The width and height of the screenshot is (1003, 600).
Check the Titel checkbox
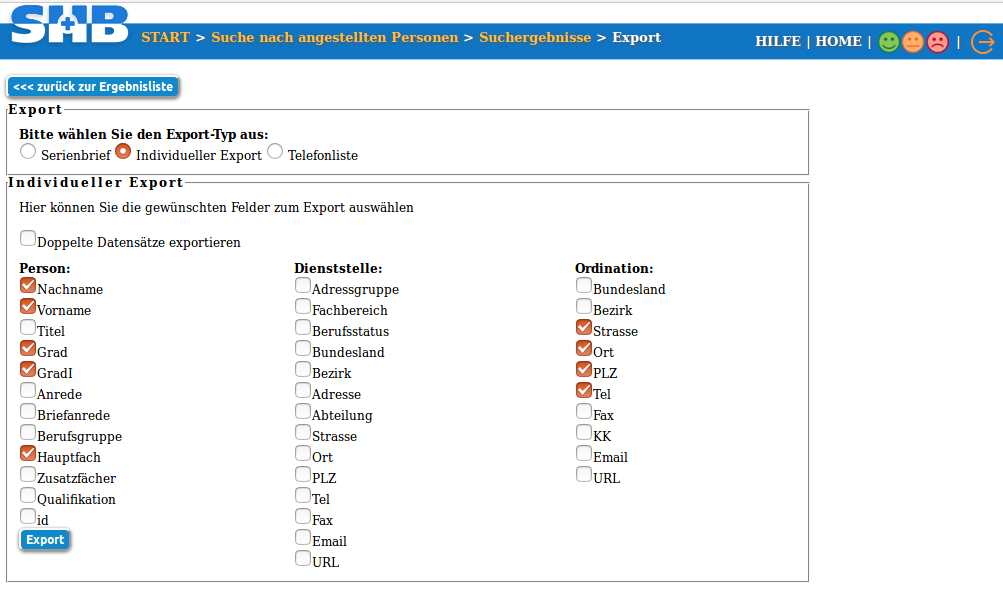(x=28, y=326)
